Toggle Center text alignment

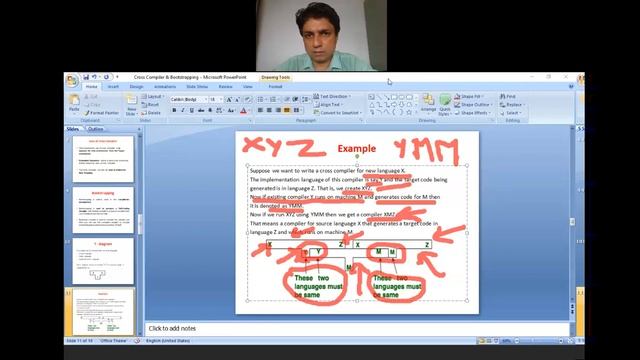269,110
